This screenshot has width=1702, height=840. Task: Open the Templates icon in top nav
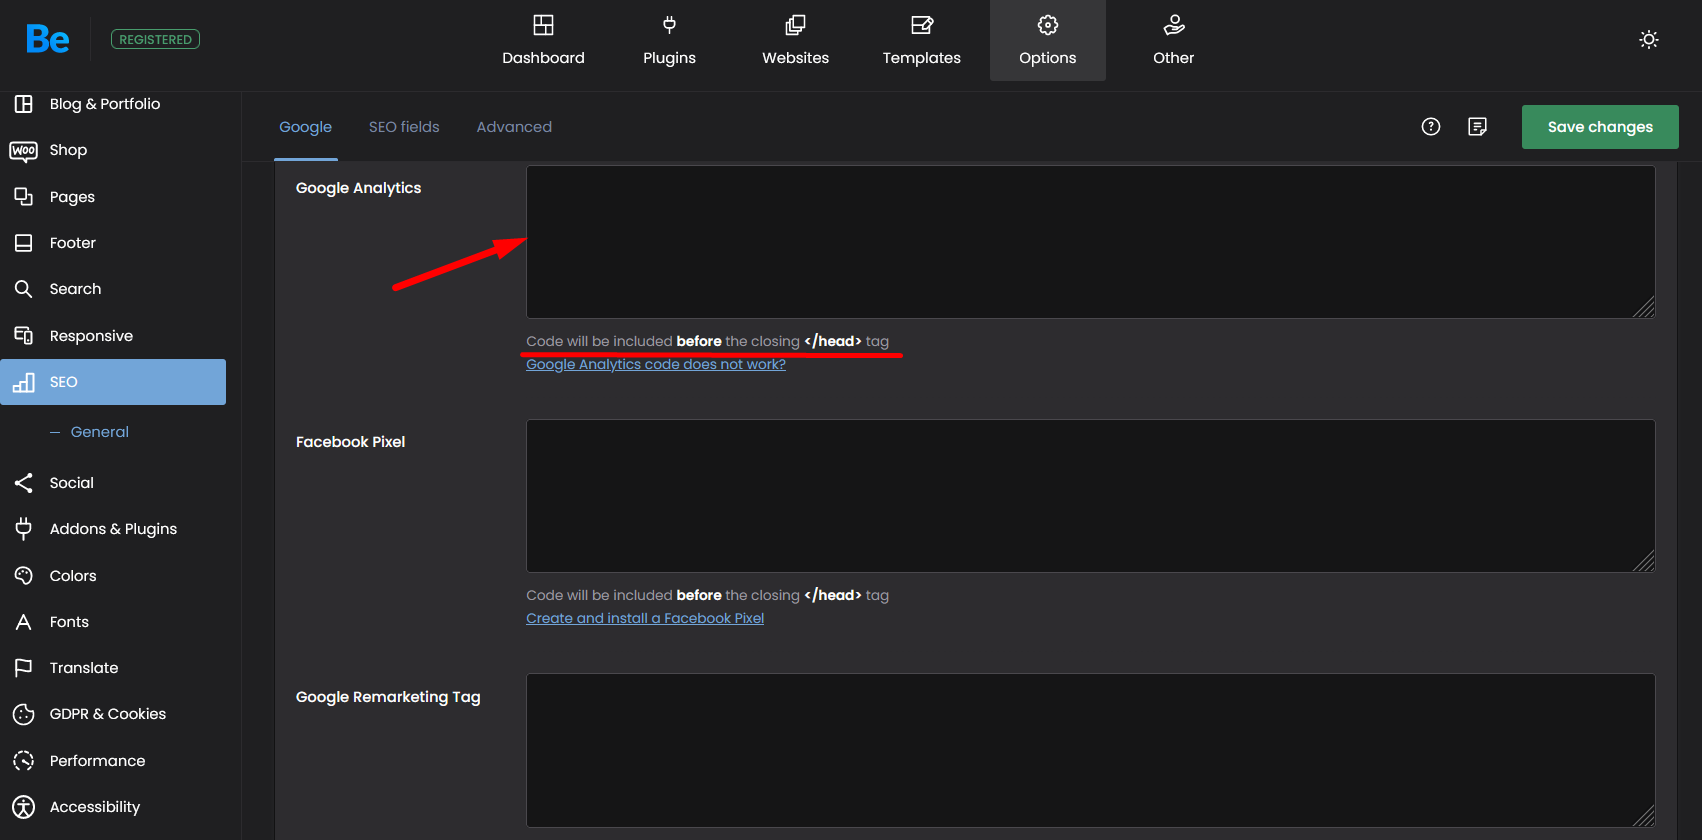click(921, 25)
